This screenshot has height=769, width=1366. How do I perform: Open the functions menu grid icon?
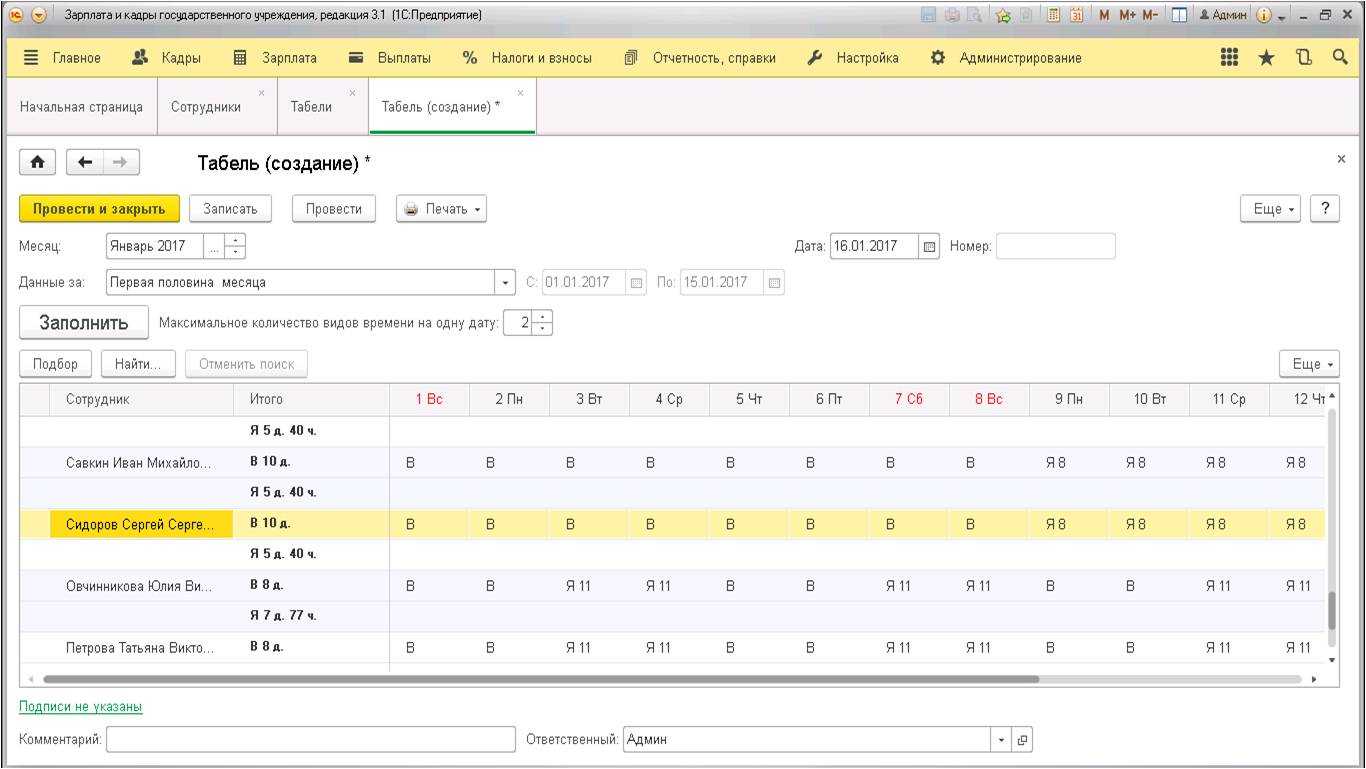click(x=1229, y=58)
